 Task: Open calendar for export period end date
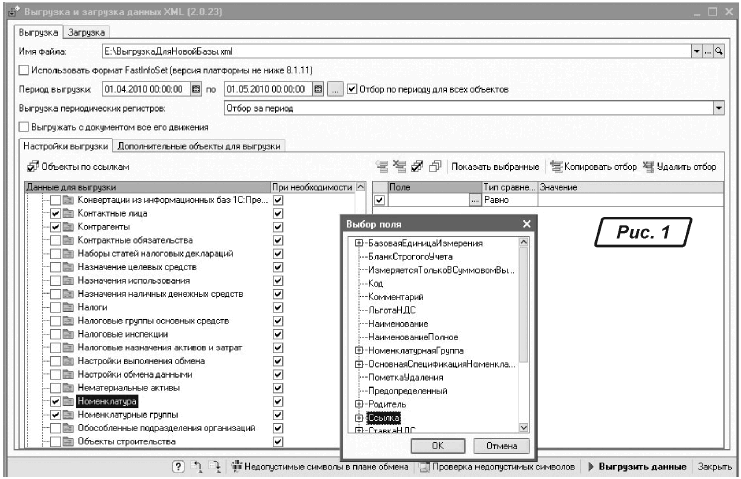(x=319, y=89)
